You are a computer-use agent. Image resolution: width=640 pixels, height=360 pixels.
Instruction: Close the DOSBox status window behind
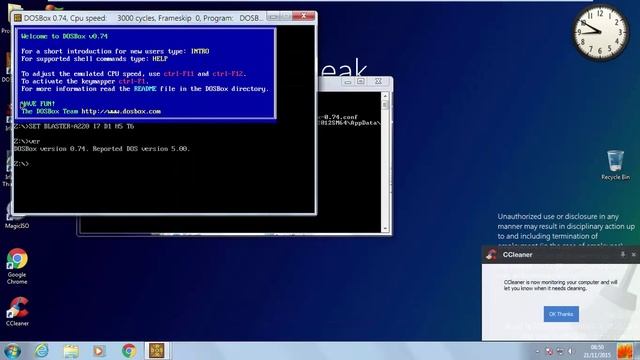[x=378, y=82]
